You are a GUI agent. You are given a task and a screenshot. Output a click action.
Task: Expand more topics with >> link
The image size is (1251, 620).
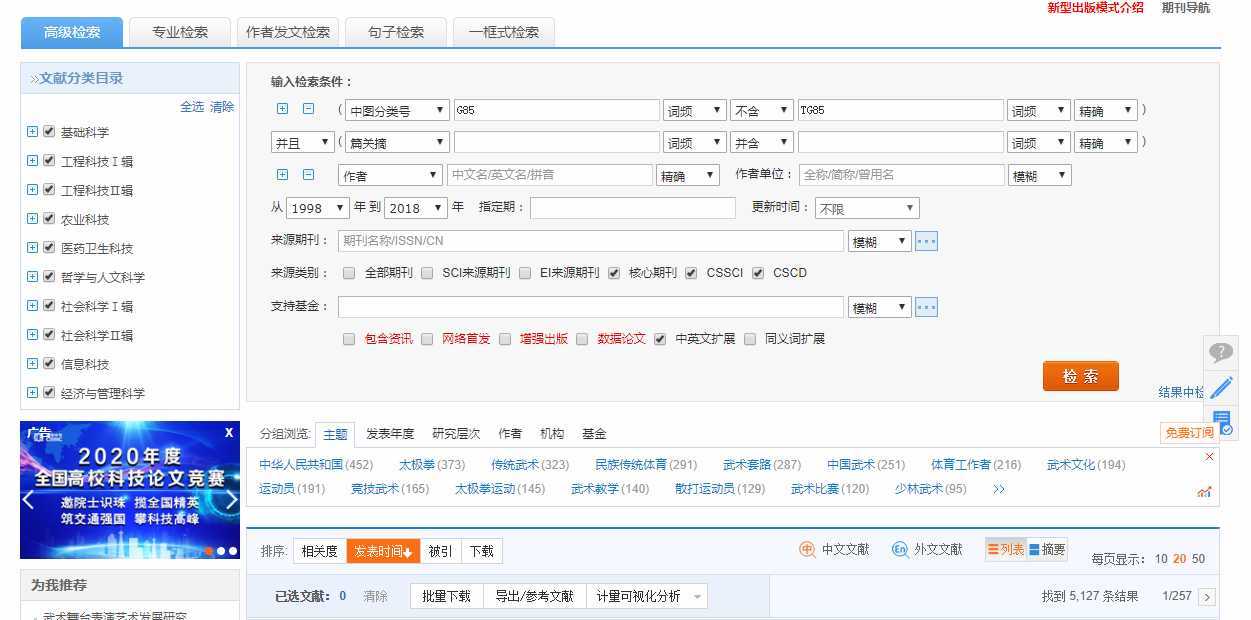[999, 489]
